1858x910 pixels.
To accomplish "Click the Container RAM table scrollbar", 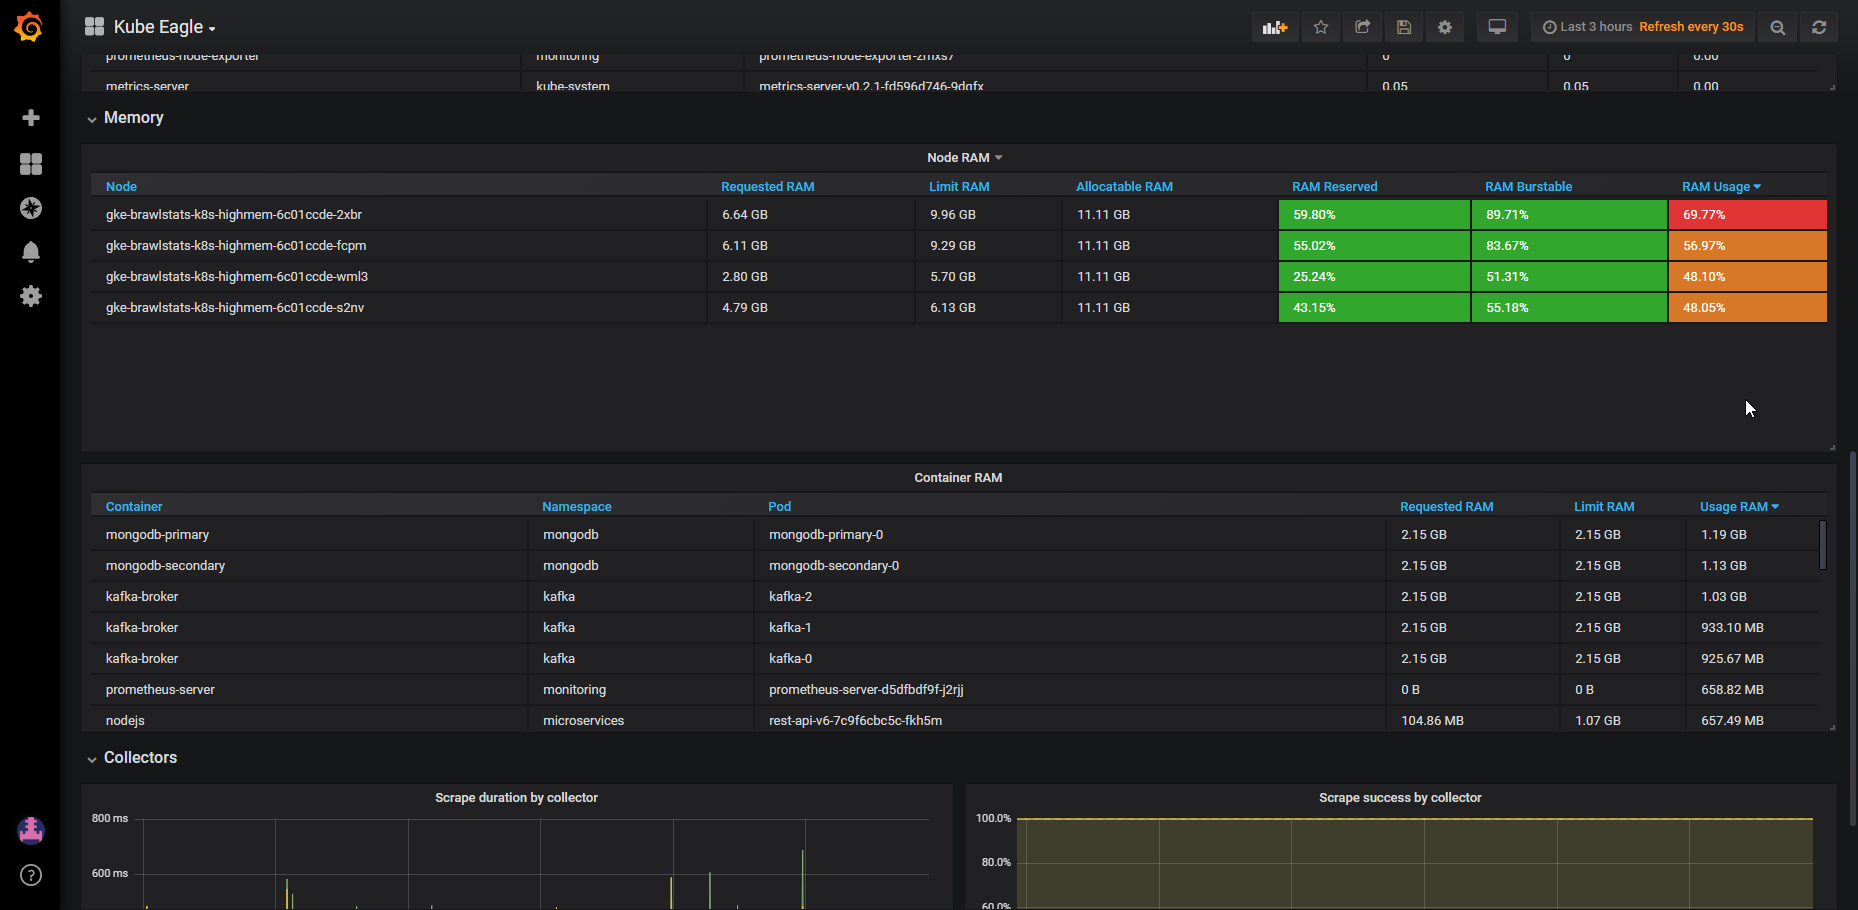I will pos(1822,545).
